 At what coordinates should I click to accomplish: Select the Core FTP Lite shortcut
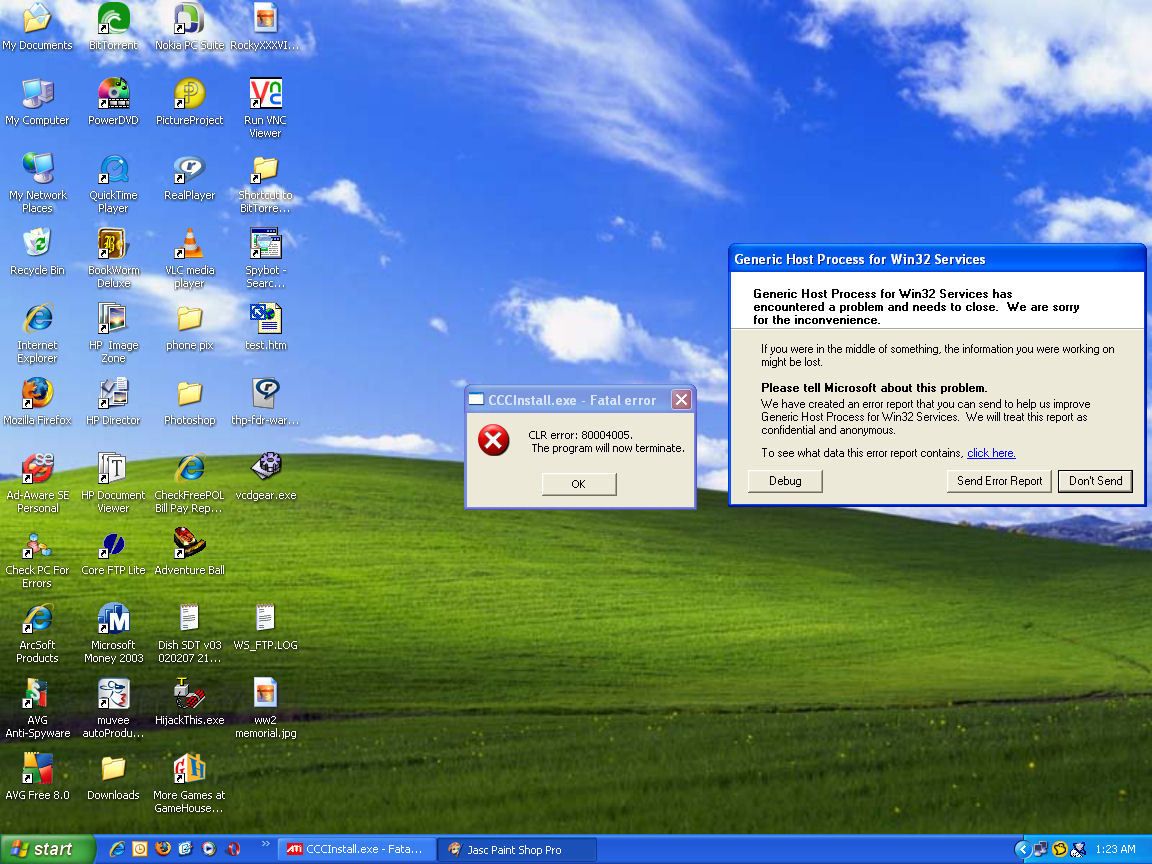point(113,552)
